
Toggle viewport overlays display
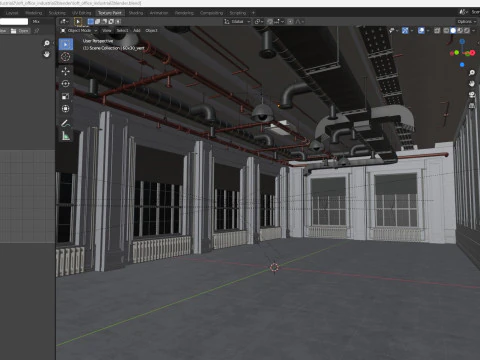(421, 31)
